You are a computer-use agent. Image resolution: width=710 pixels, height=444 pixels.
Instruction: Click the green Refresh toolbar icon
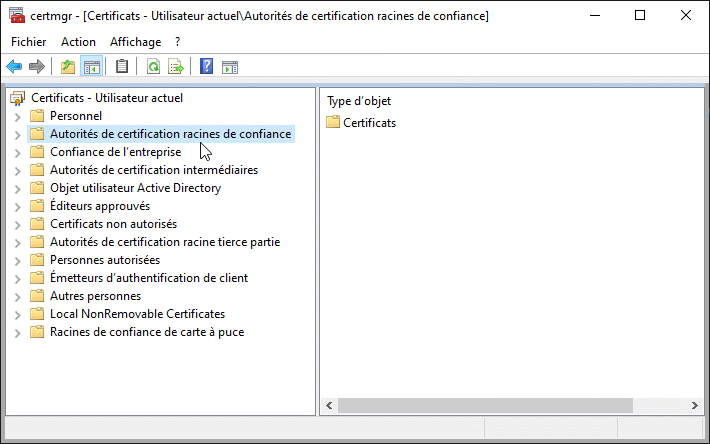click(x=153, y=67)
